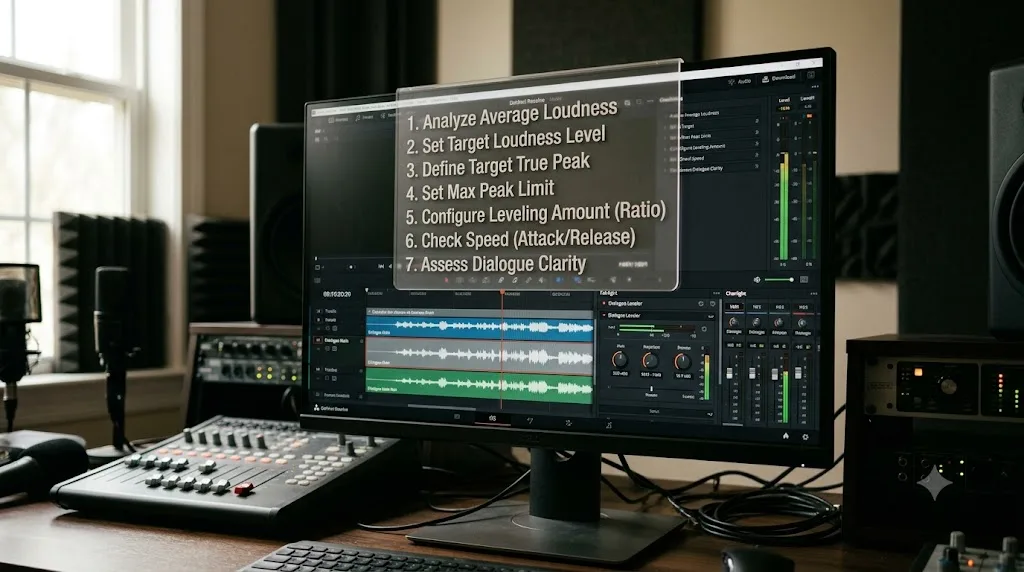Select the first mixer channel tab
The image size is (1024, 572).
point(734,307)
